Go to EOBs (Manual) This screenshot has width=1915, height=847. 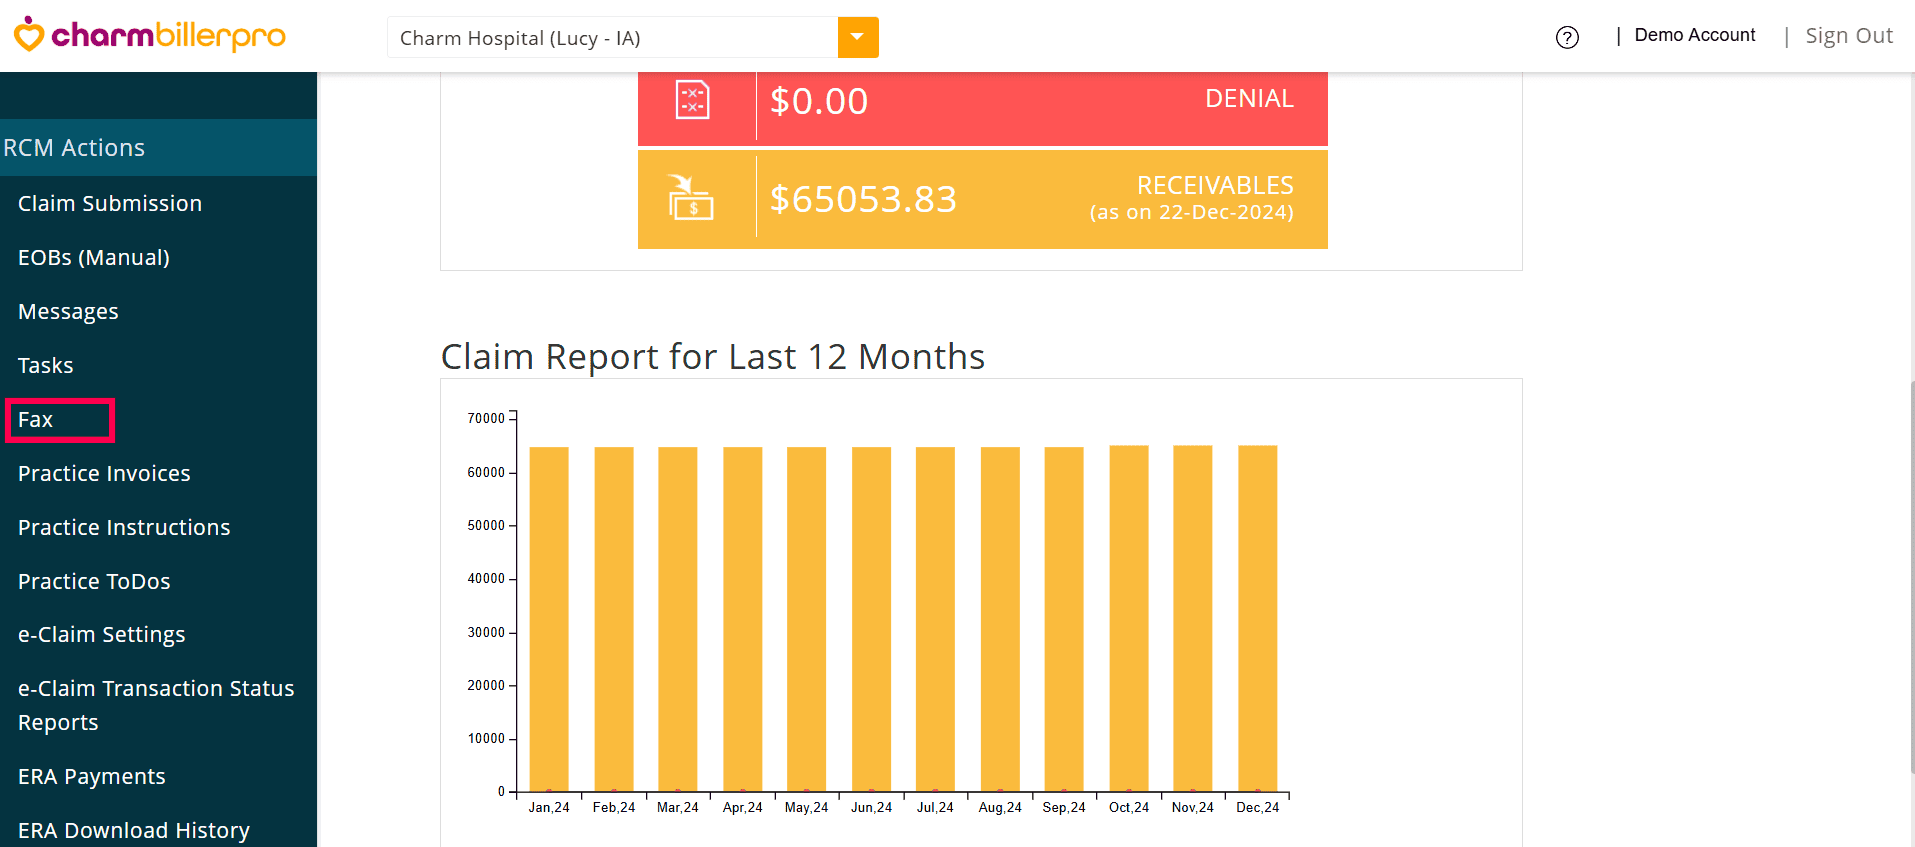[94, 257]
